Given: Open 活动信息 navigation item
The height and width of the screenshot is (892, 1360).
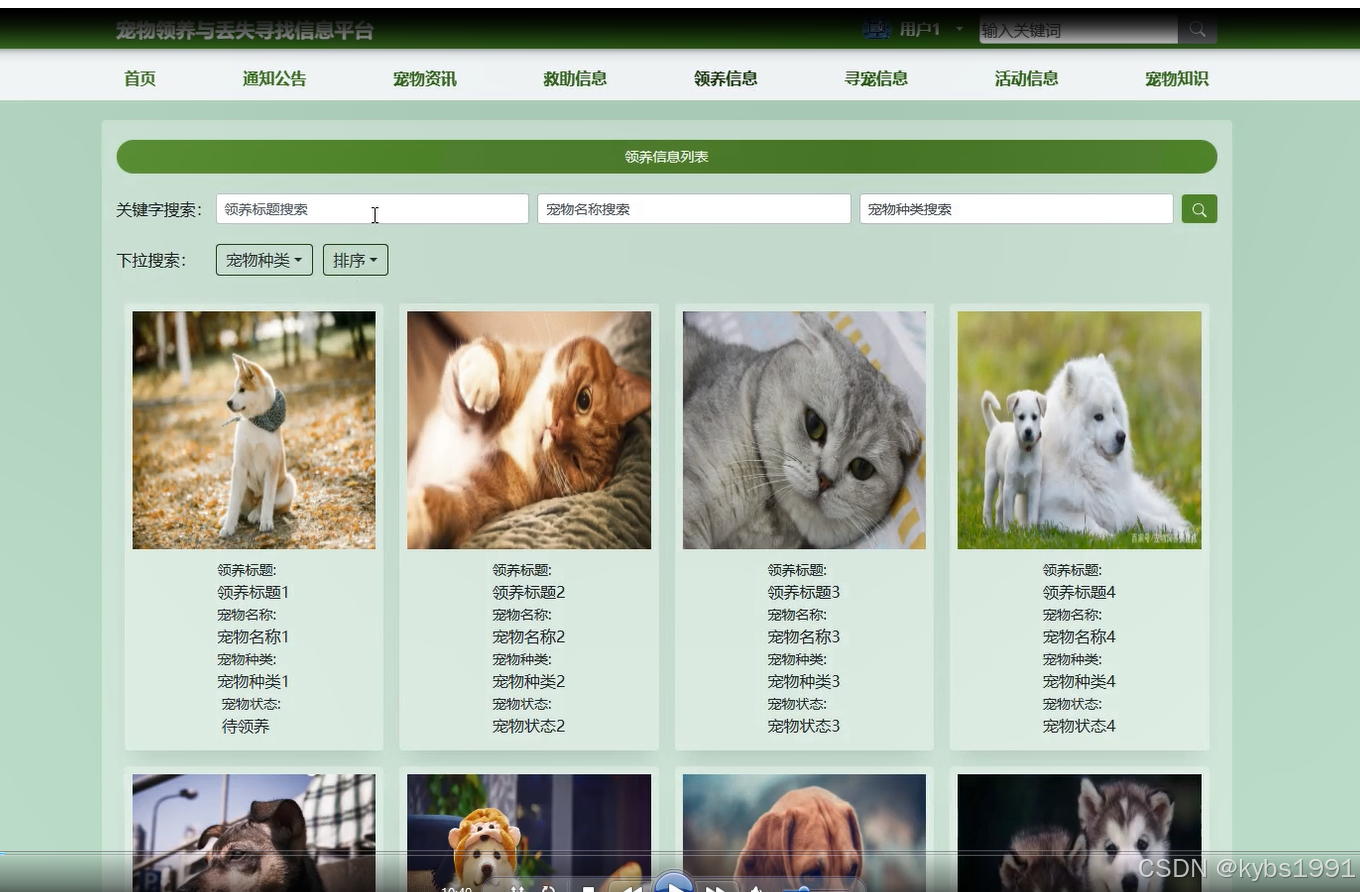Looking at the screenshot, I should (1027, 79).
